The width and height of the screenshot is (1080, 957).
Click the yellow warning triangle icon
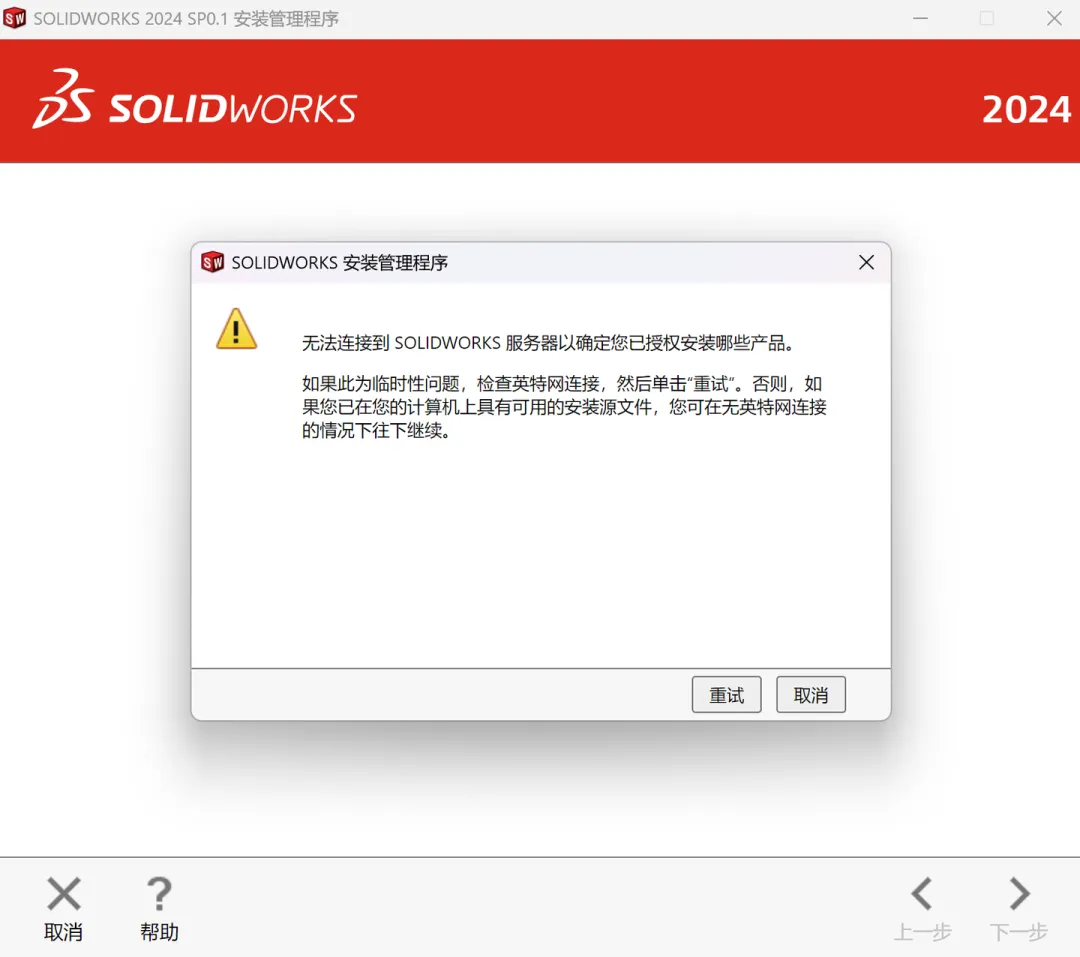pyautogui.click(x=236, y=329)
